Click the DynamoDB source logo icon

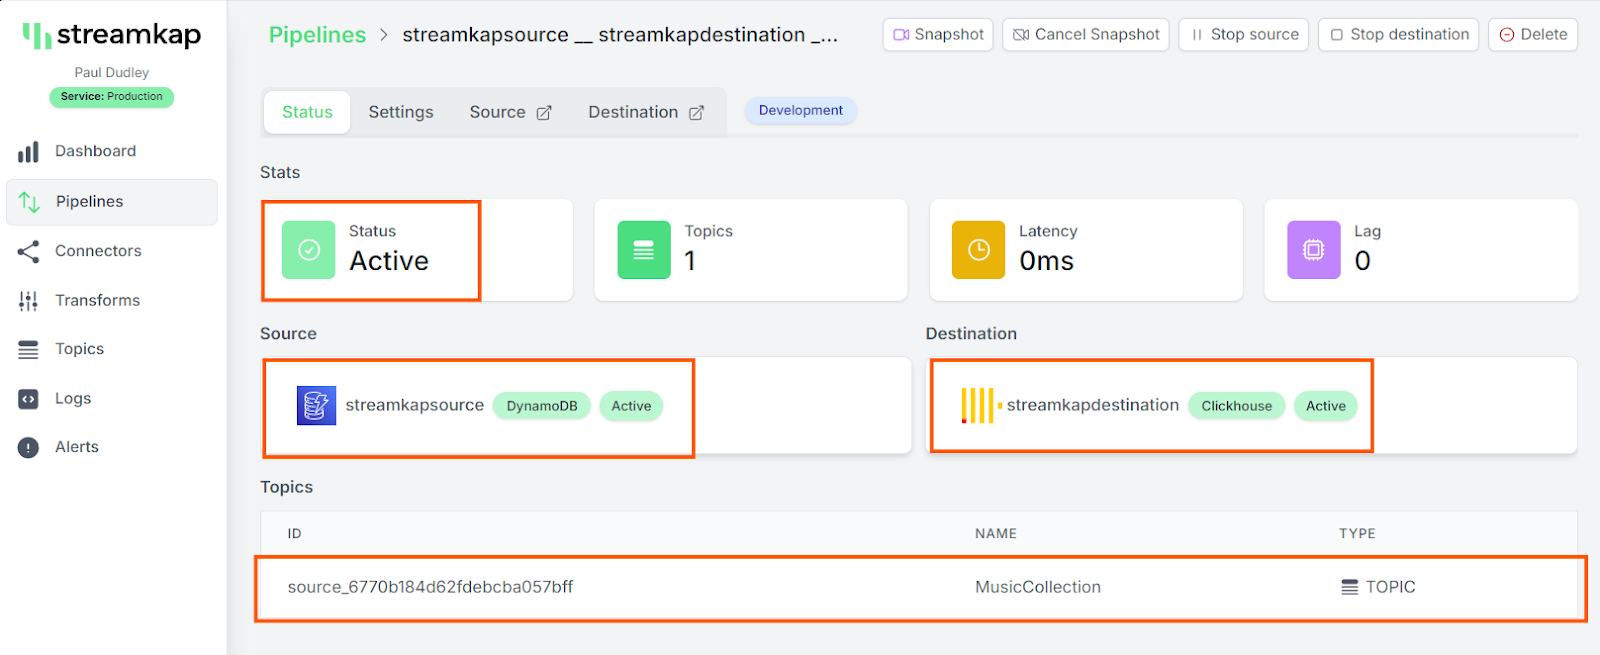tap(316, 405)
